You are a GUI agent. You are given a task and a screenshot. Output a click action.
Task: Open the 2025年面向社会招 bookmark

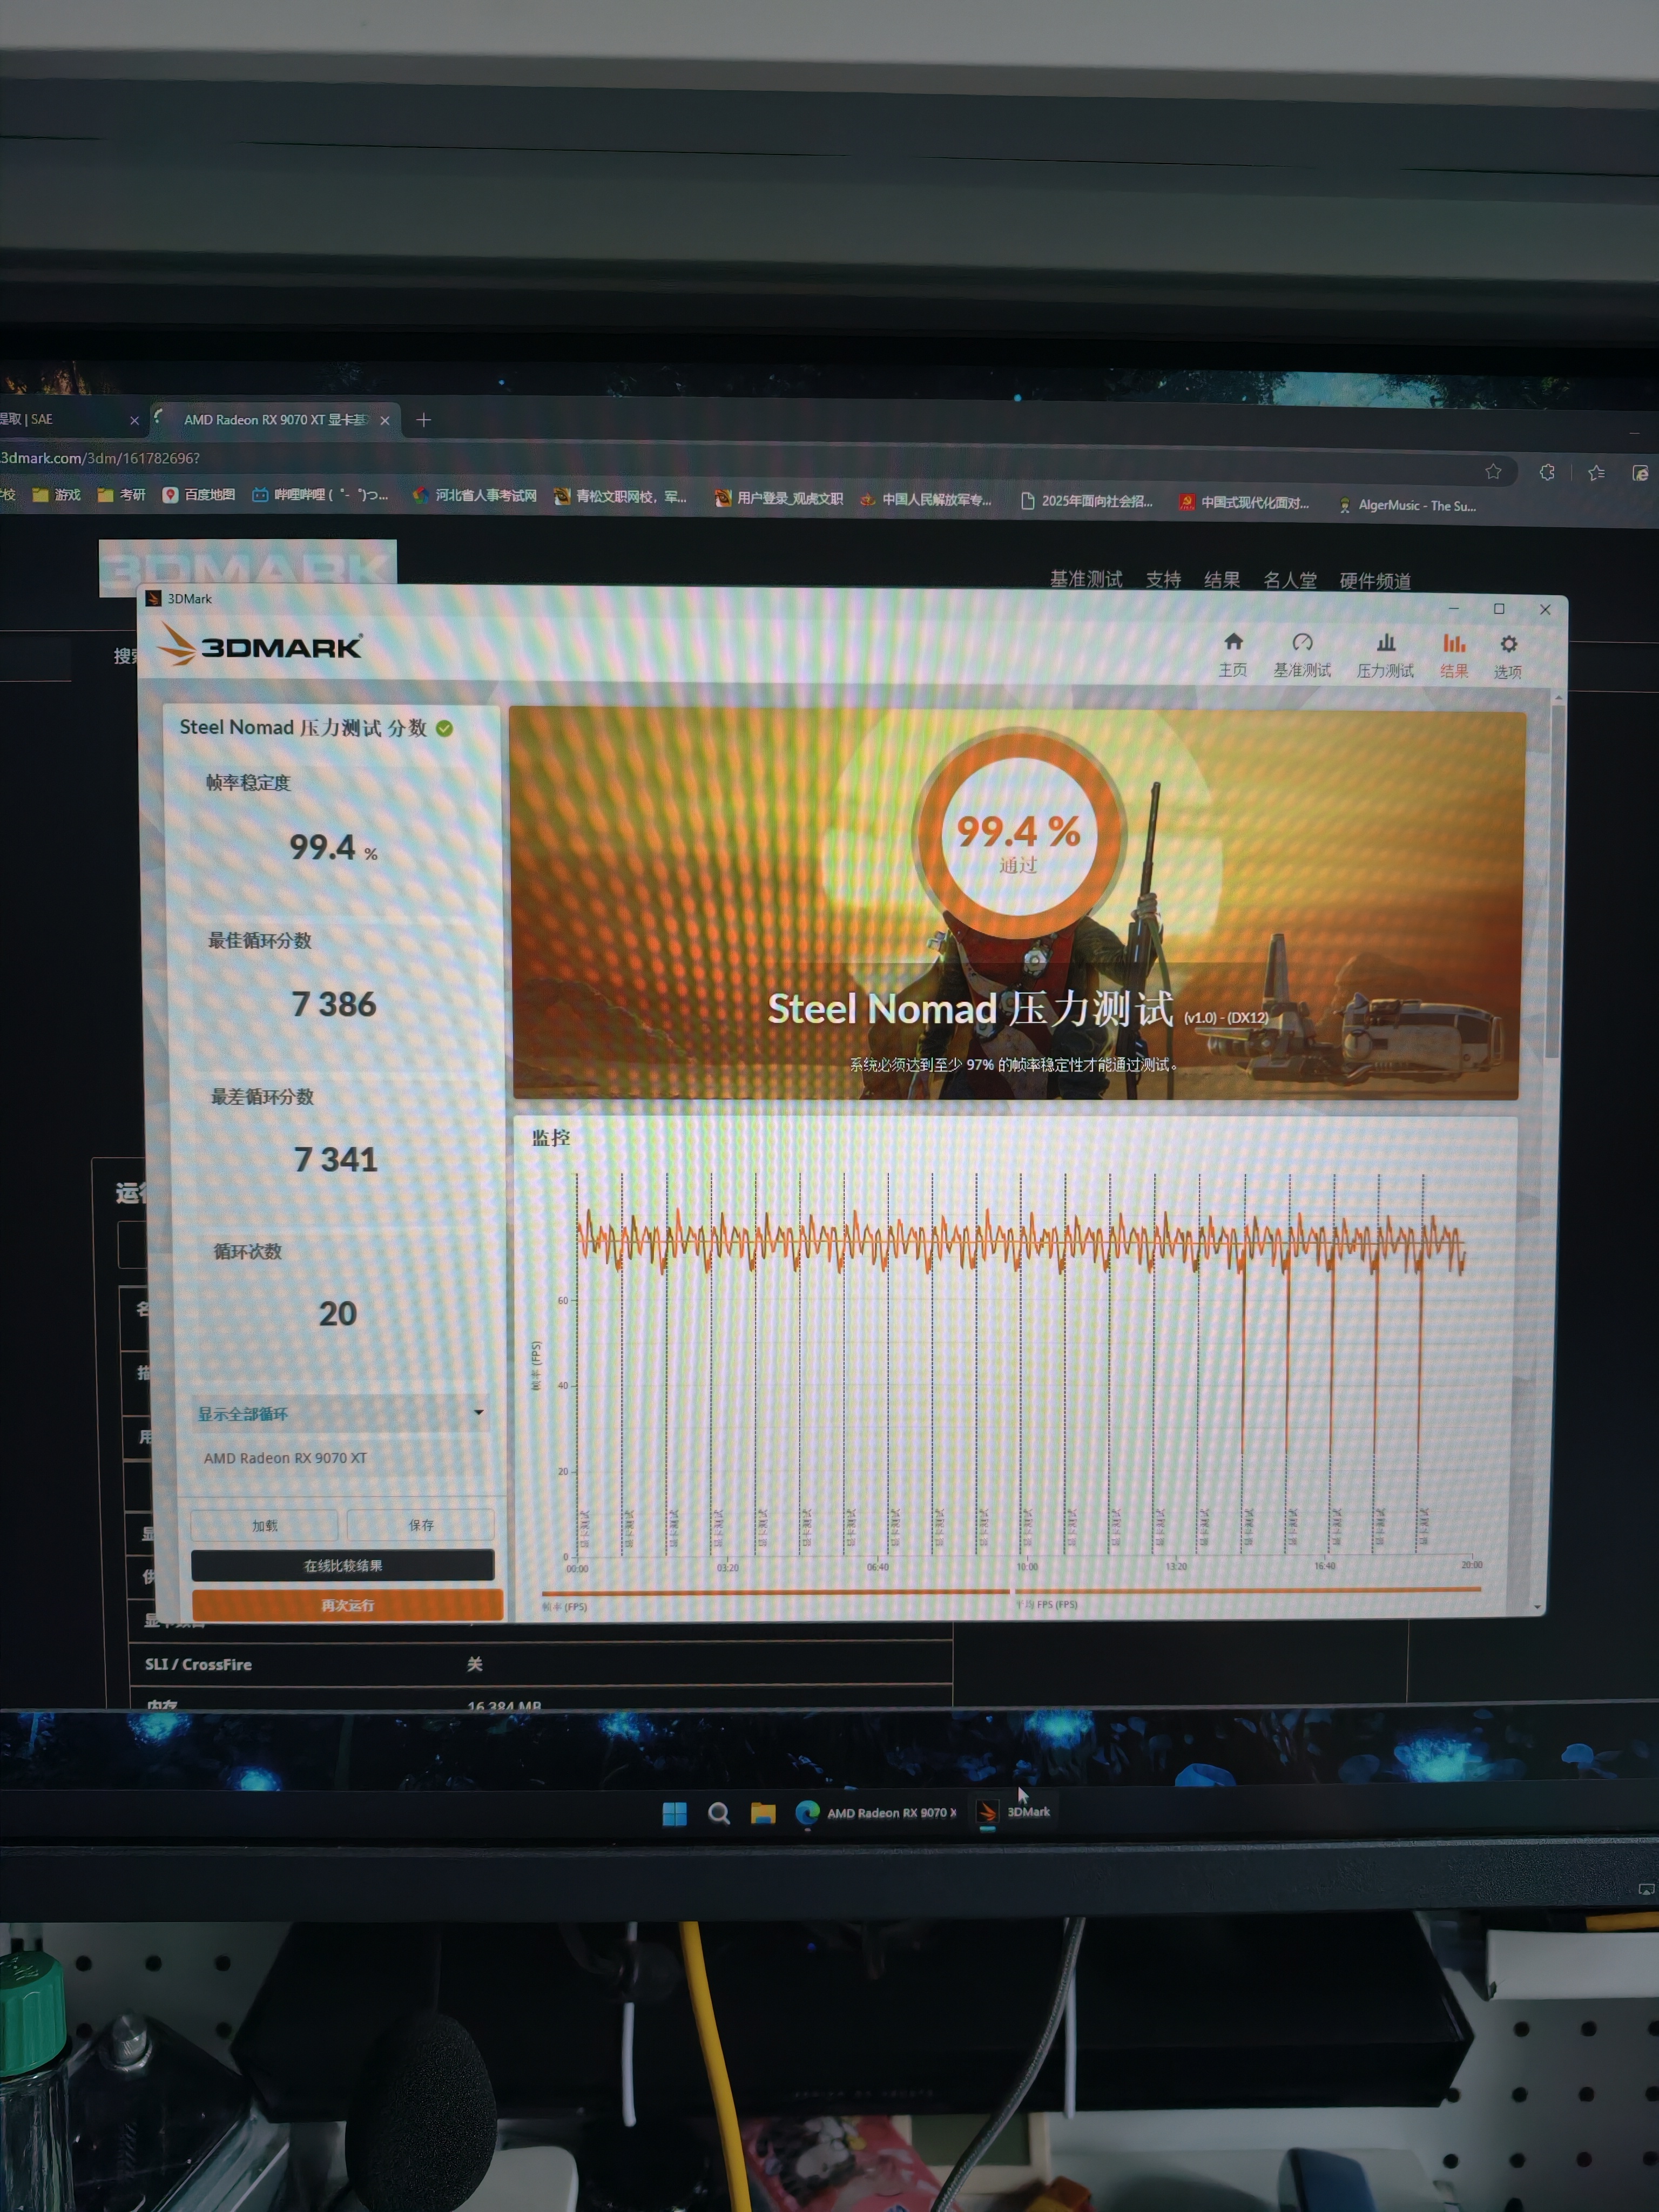point(1086,501)
